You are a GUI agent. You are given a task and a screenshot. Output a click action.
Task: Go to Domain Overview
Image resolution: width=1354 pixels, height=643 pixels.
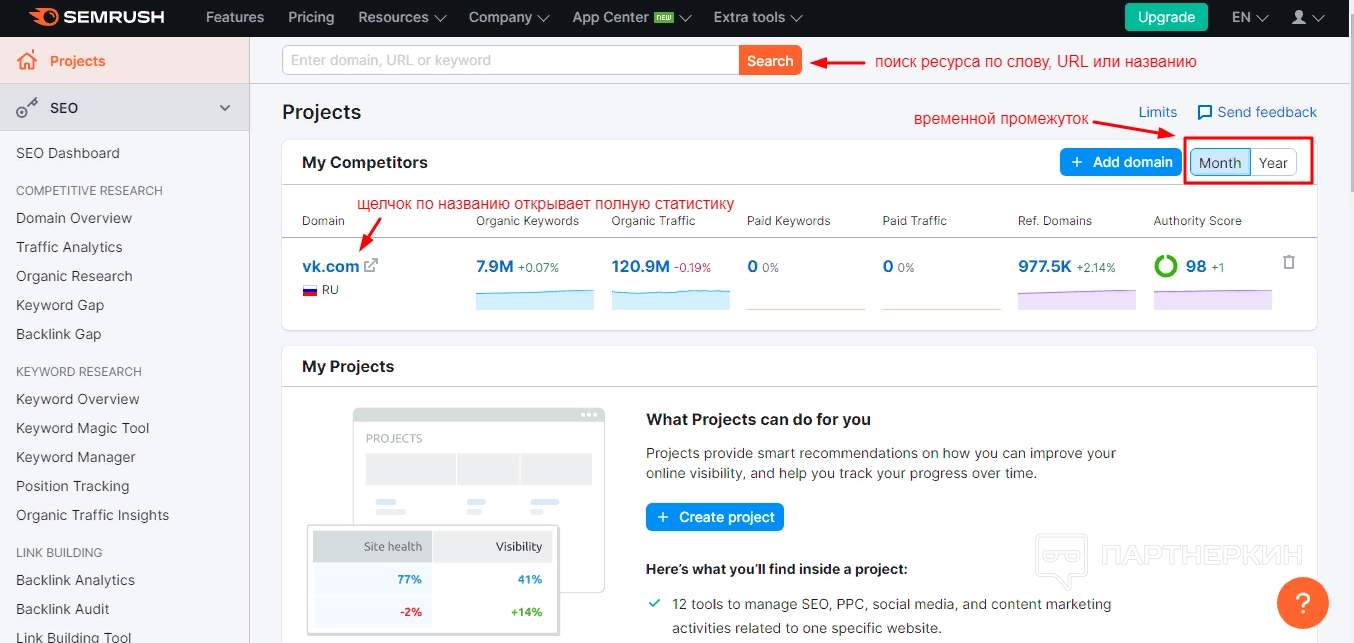click(x=74, y=218)
